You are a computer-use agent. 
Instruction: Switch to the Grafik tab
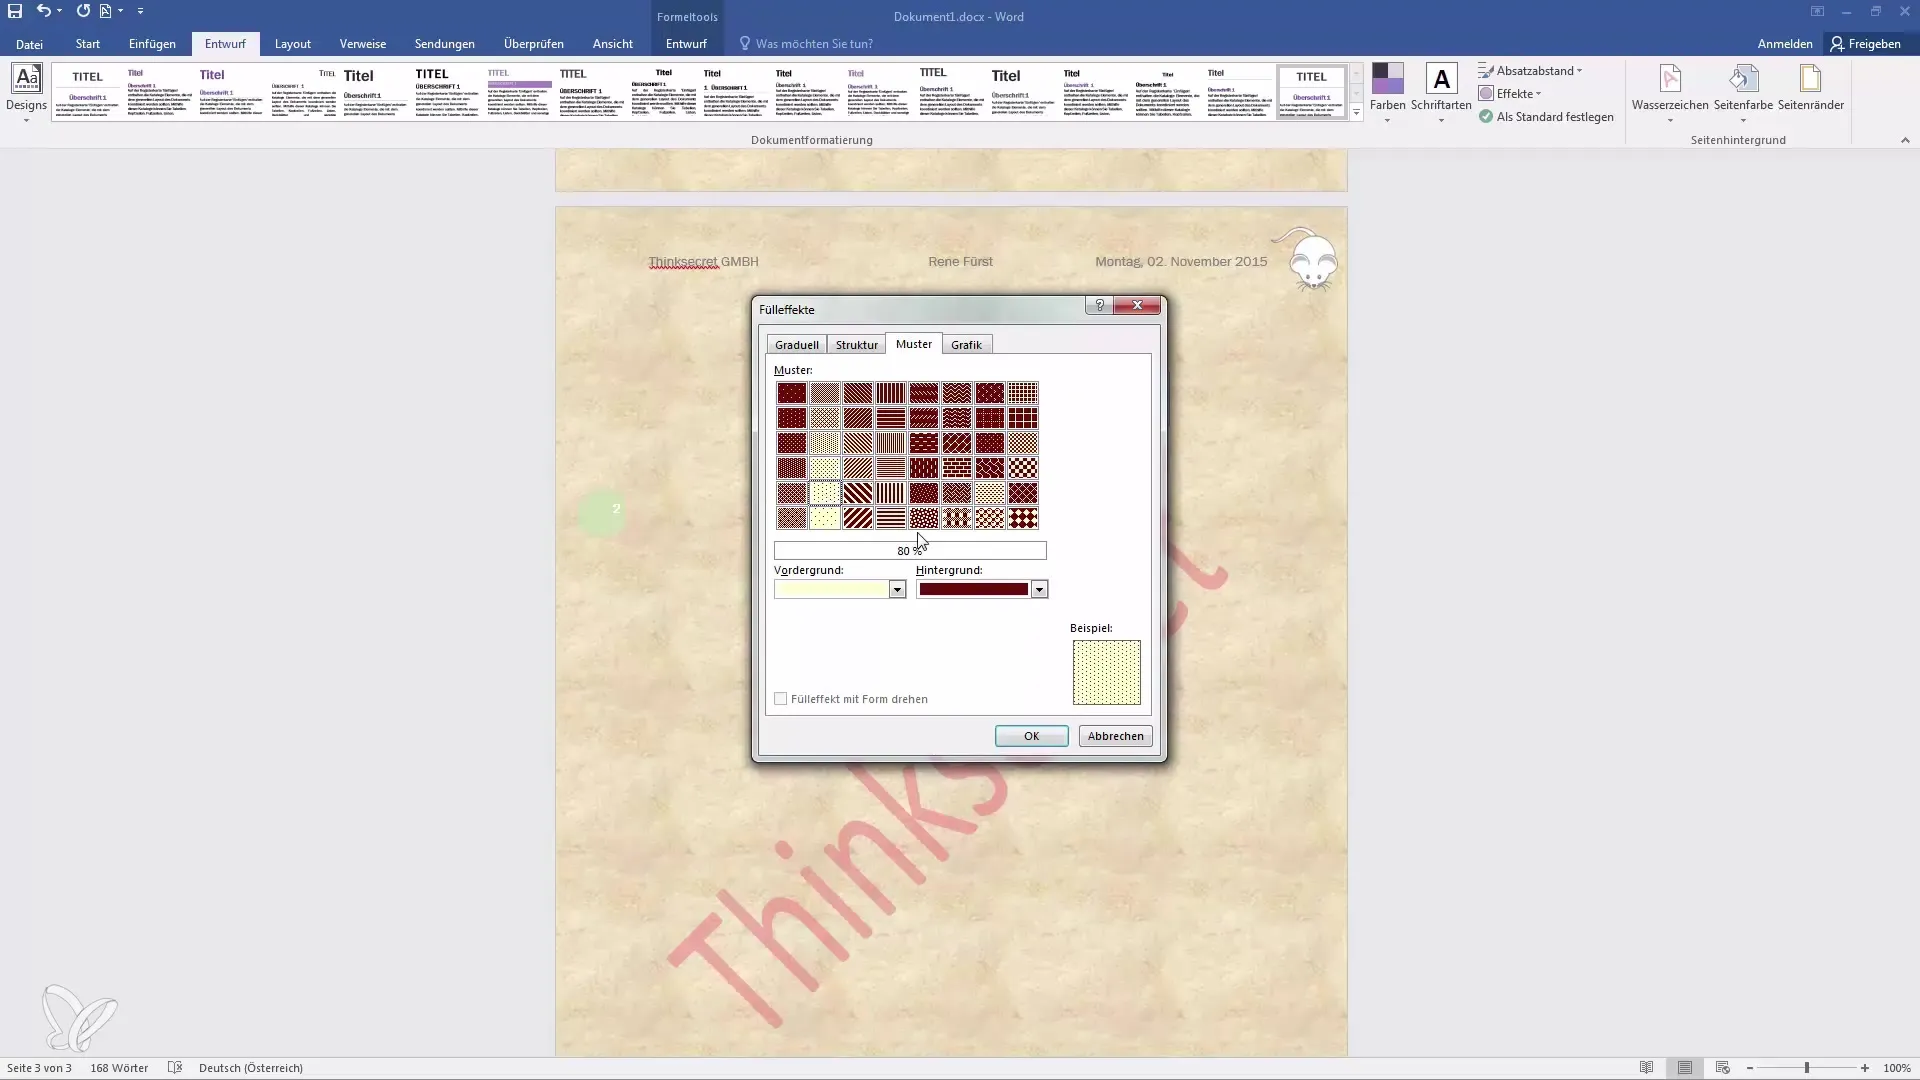point(966,345)
